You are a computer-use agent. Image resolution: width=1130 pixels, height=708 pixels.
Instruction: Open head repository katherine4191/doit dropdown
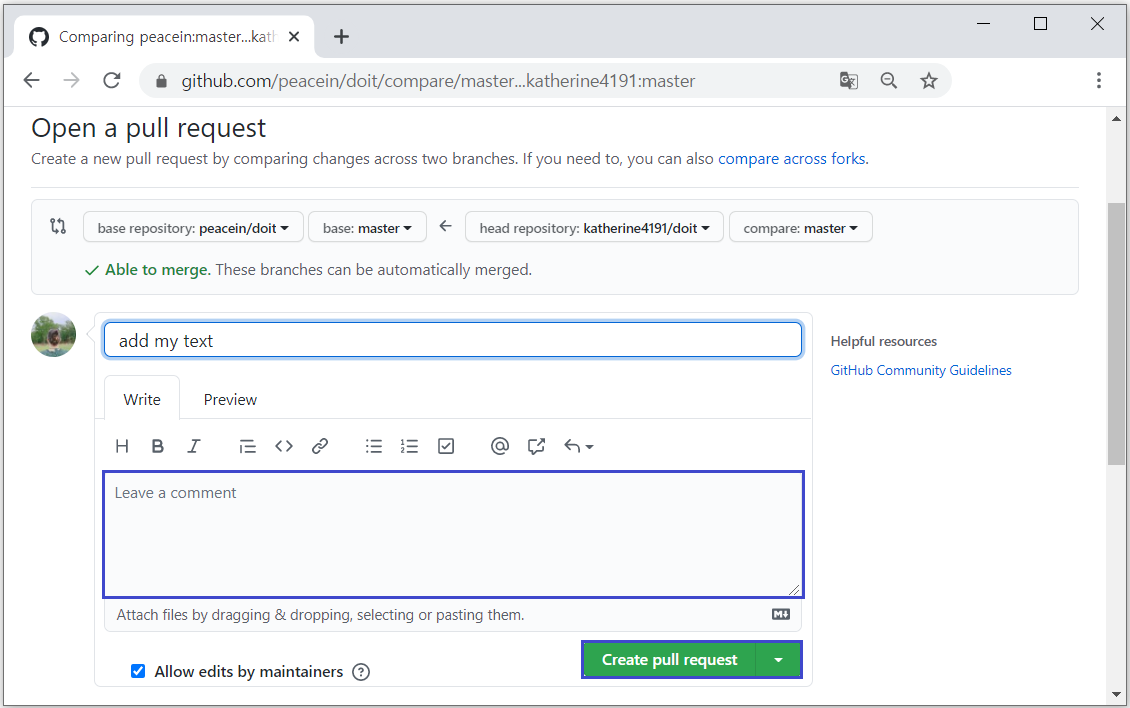[x=595, y=227]
